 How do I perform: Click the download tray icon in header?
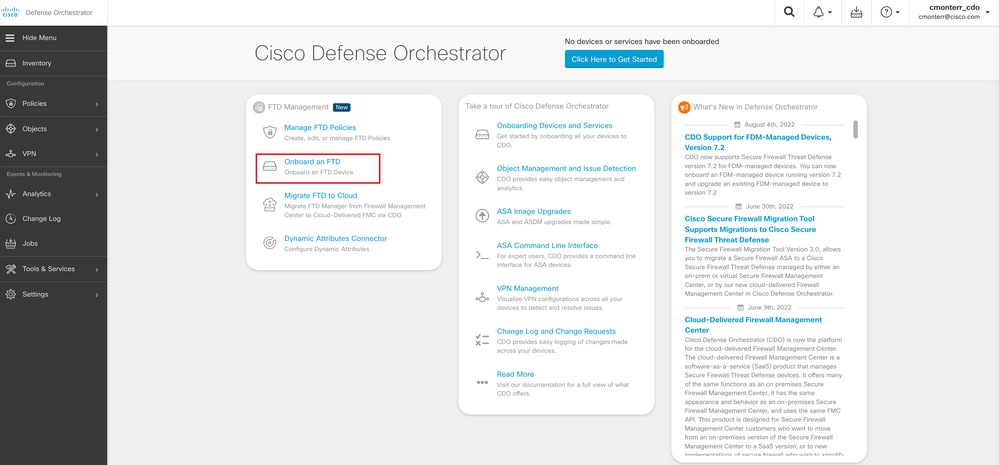point(856,13)
